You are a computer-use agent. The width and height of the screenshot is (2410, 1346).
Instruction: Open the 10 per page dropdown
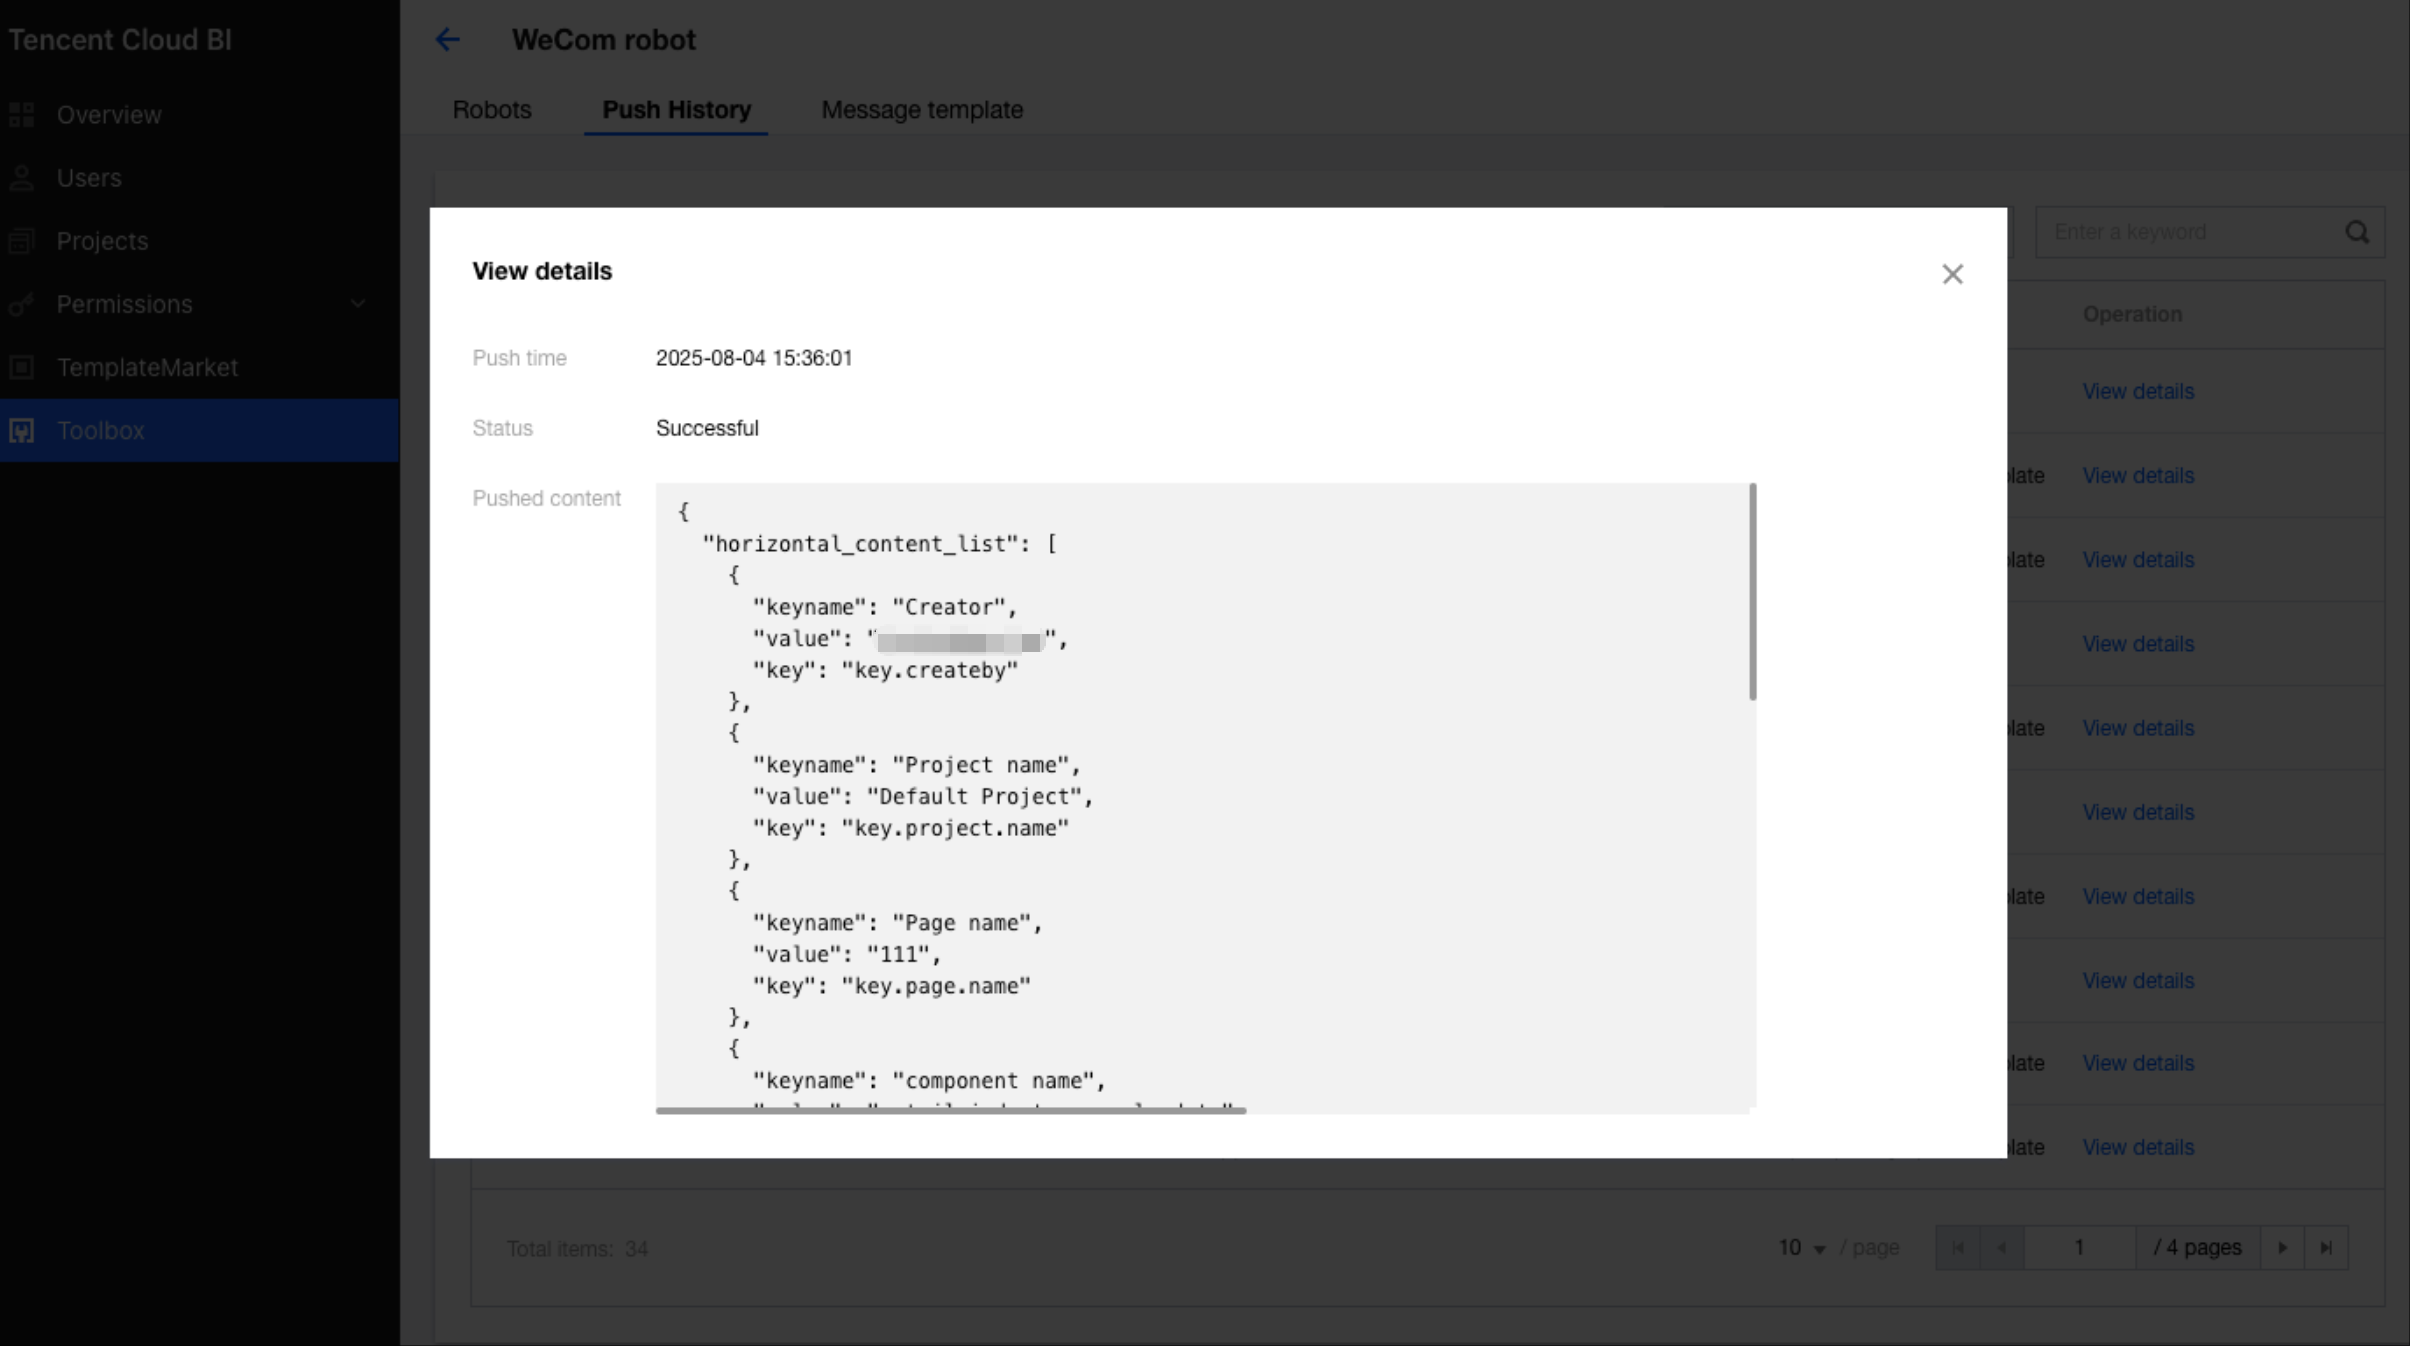tap(1801, 1248)
